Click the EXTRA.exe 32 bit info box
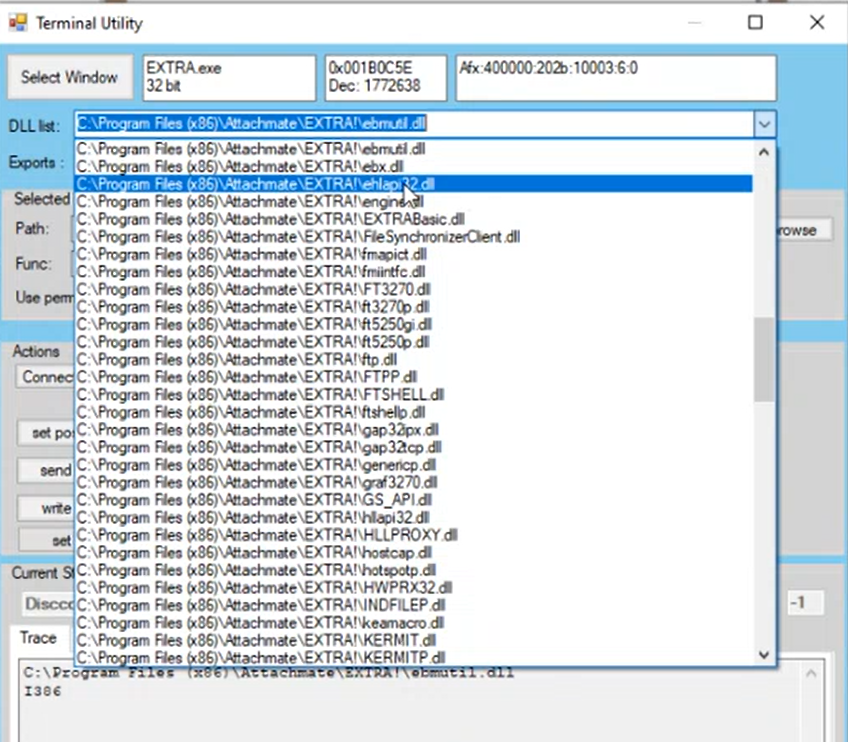 pos(229,77)
